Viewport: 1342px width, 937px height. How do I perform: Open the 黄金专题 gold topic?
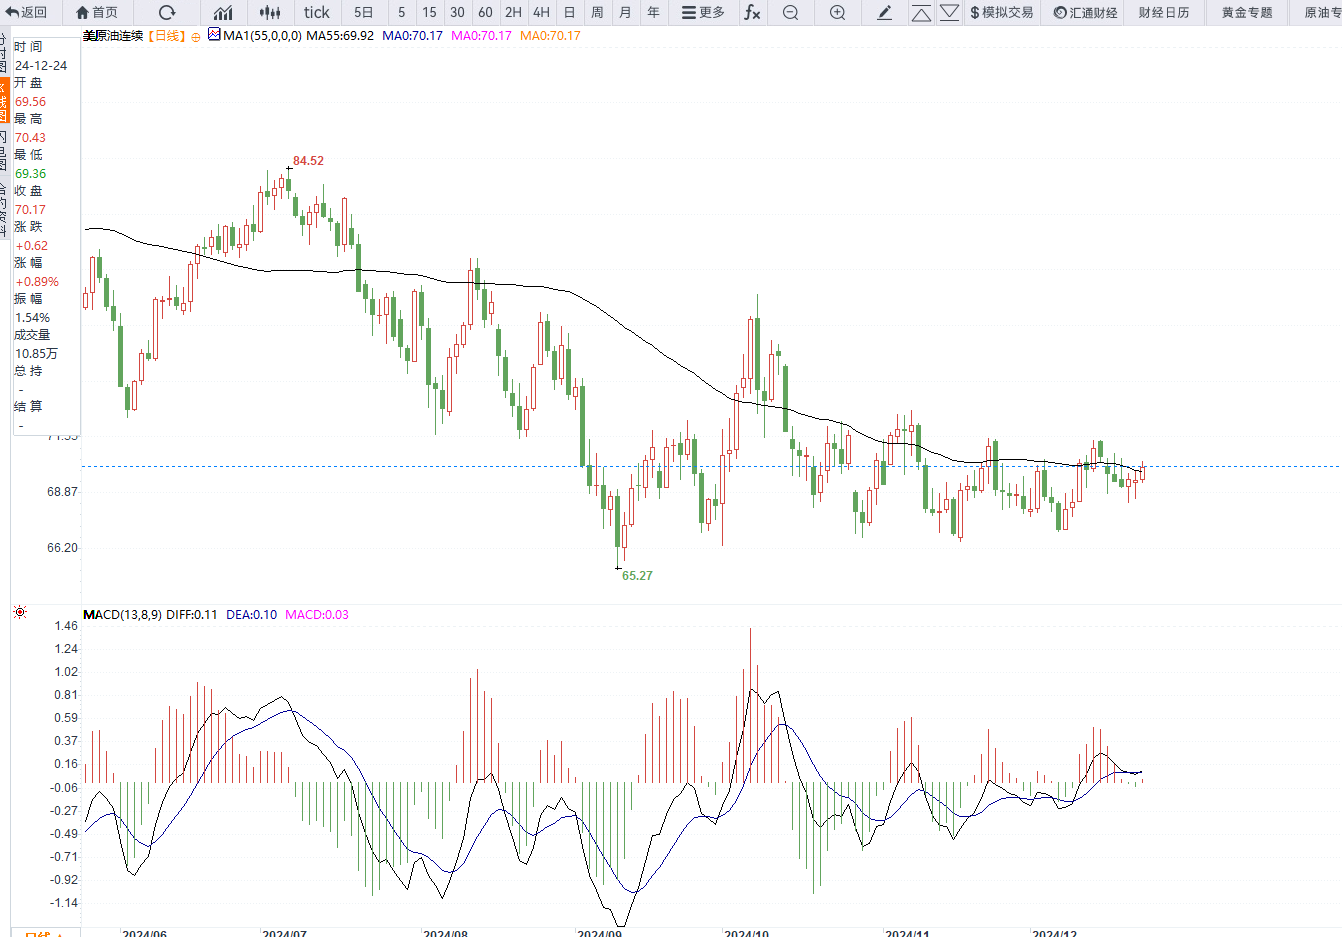(x=1247, y=12)
